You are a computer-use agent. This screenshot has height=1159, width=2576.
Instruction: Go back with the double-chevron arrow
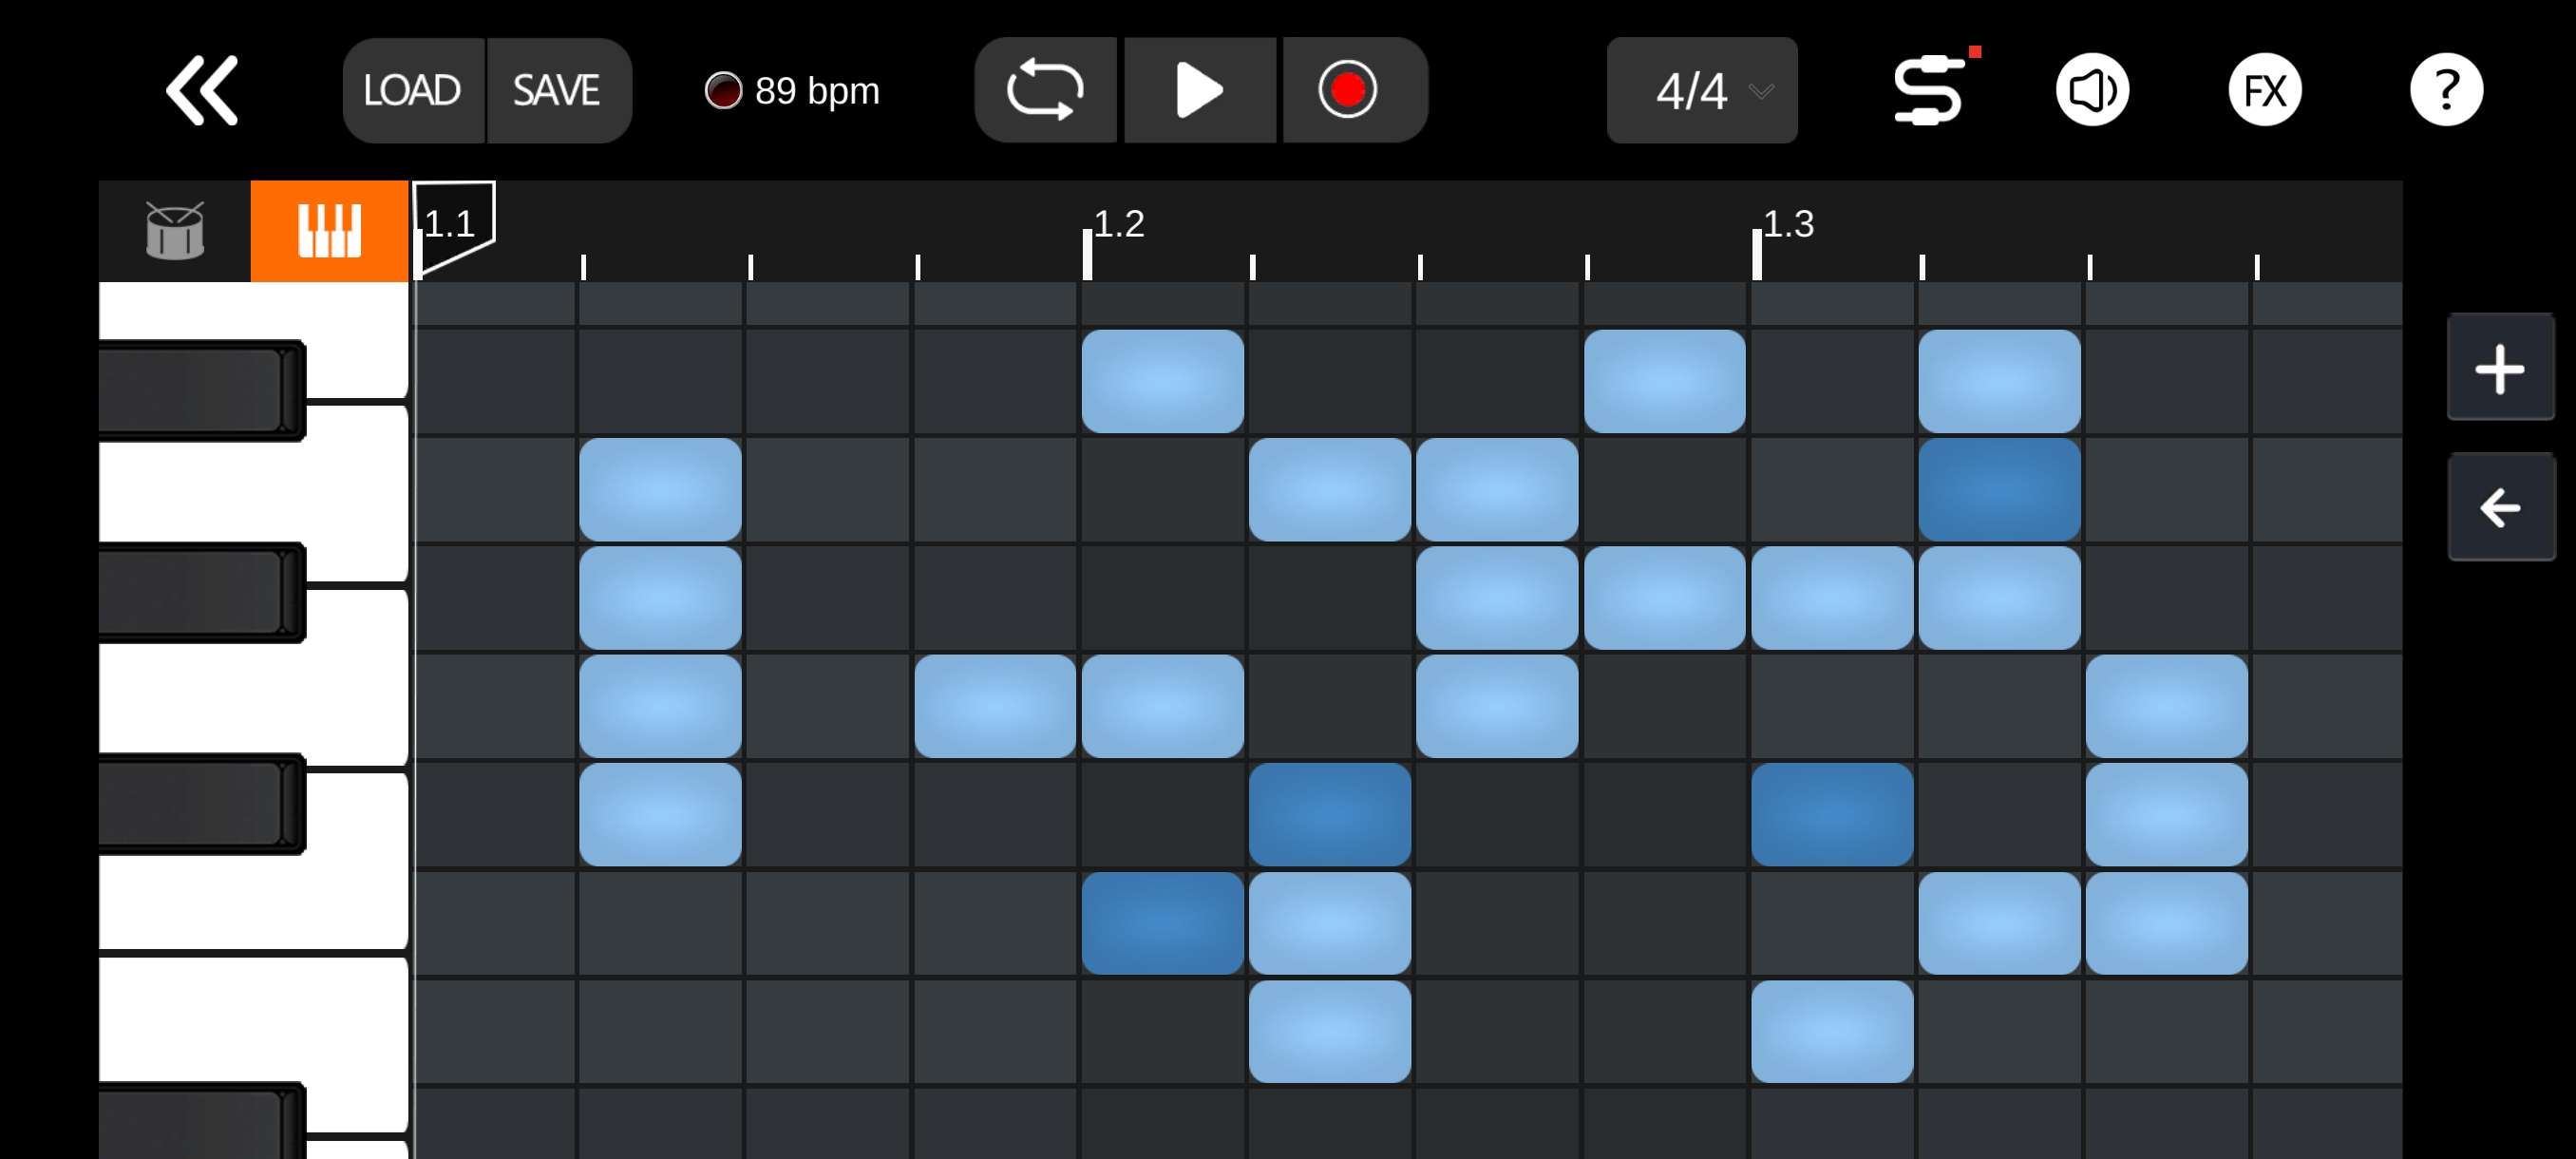(202, 90)
